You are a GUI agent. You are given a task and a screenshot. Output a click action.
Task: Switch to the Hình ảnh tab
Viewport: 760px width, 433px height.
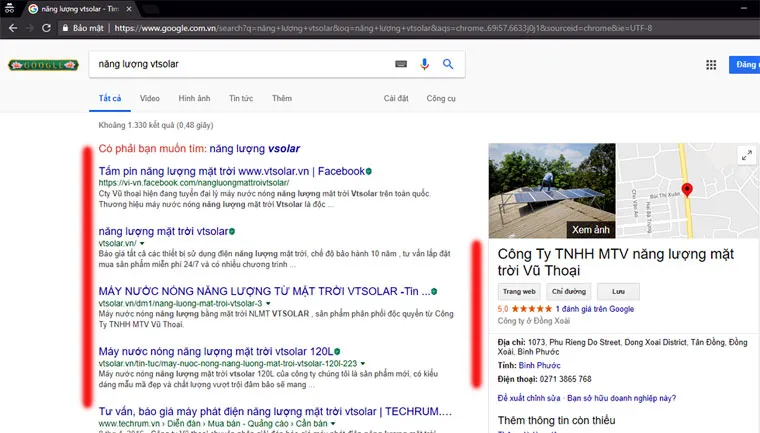194,98
